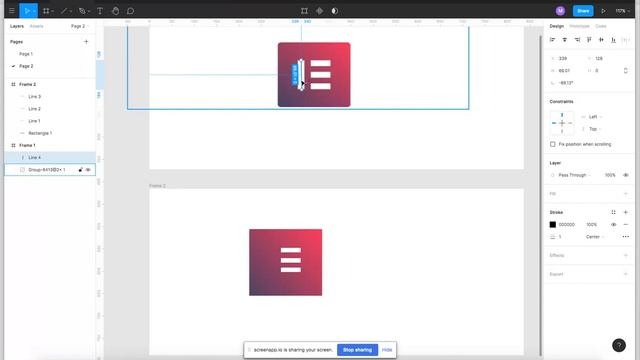640x360 pixels.
Task: Switch to the Layers tab
Action: tap(17, 26)
